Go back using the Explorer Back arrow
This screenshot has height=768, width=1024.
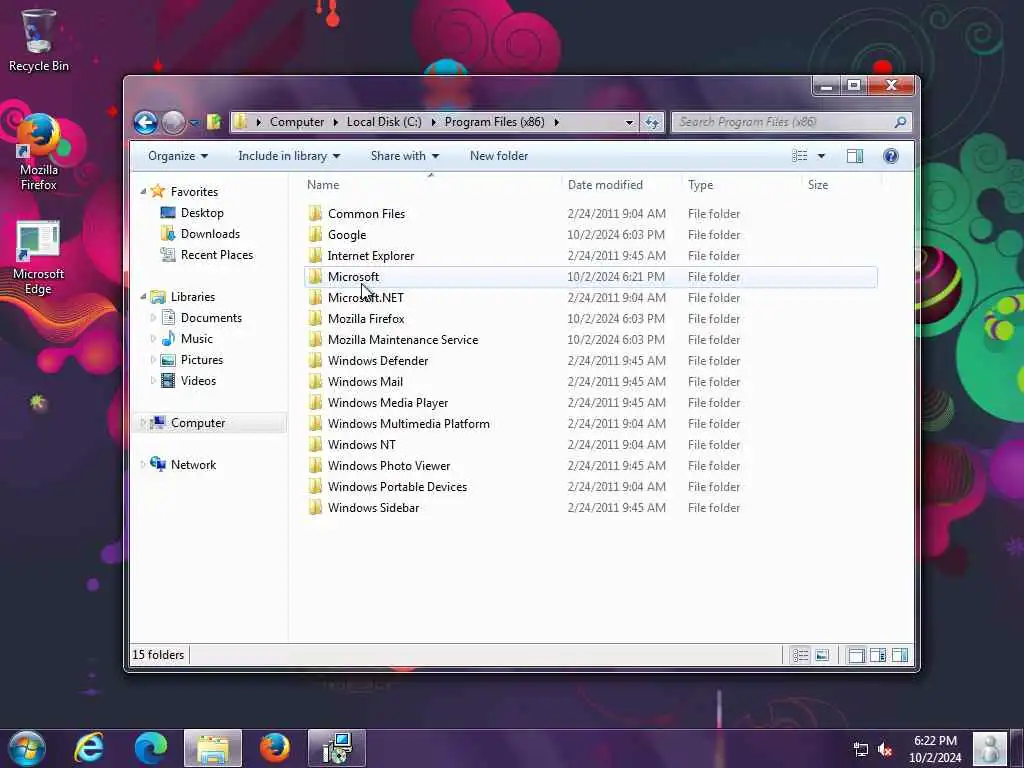coord(145,122)
